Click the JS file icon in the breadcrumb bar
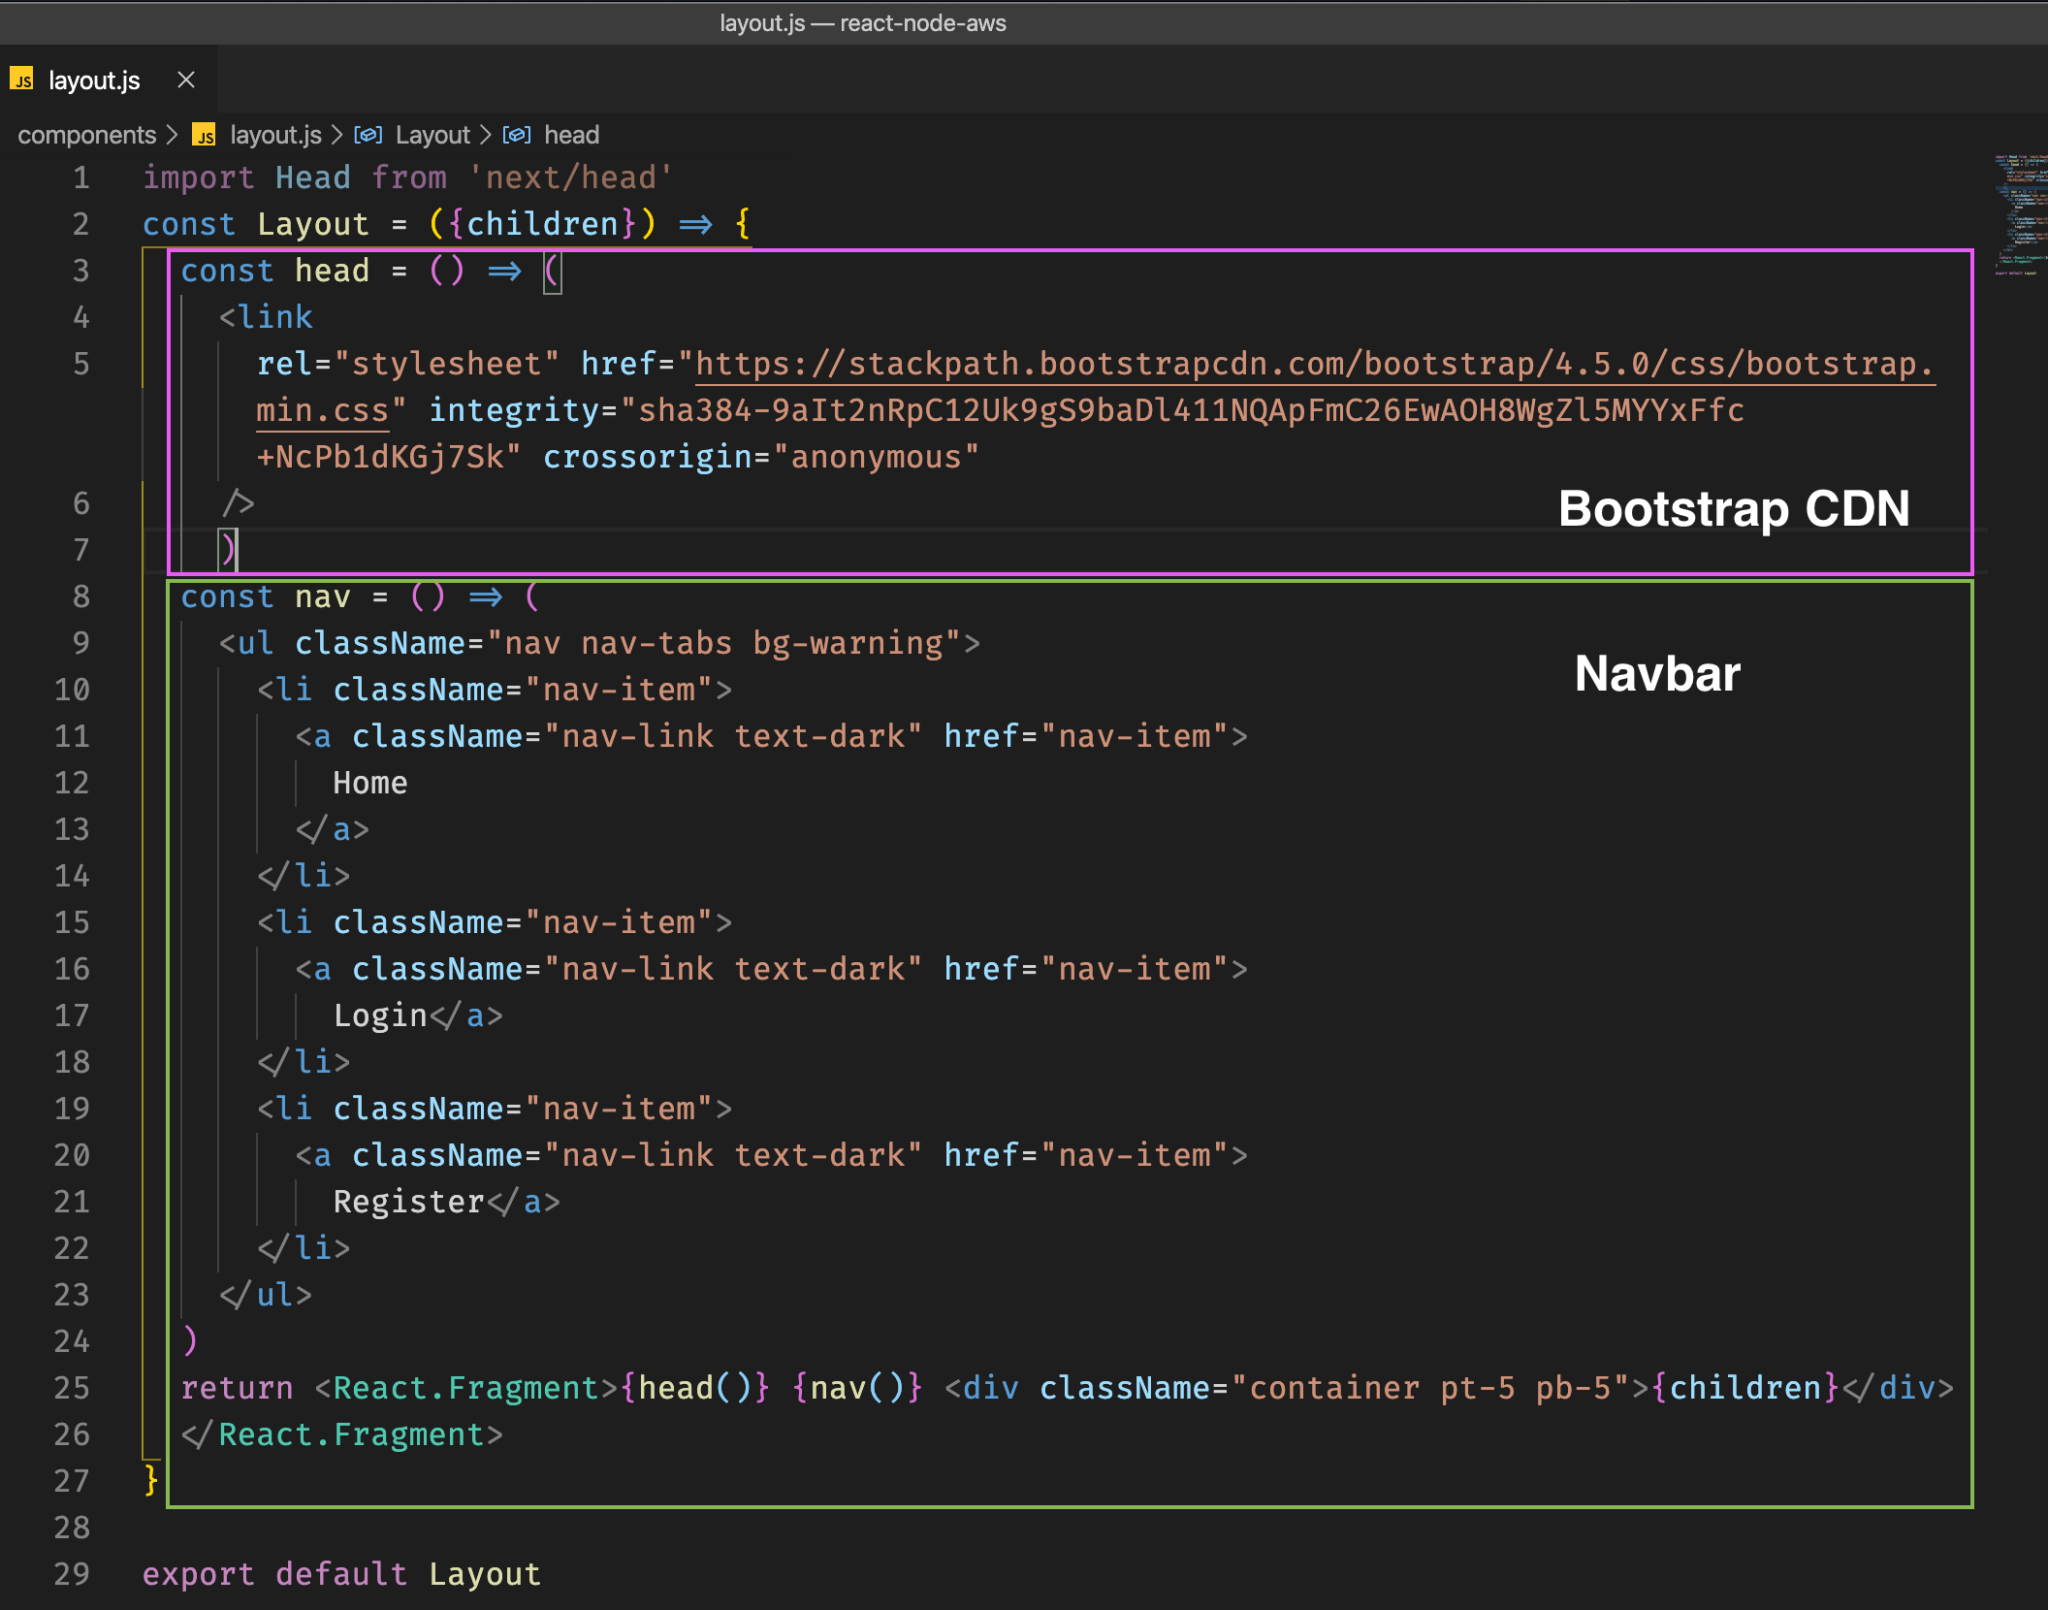Image resolution: width=2048 pixels, height=1610 pixels. tap(205, 135)
